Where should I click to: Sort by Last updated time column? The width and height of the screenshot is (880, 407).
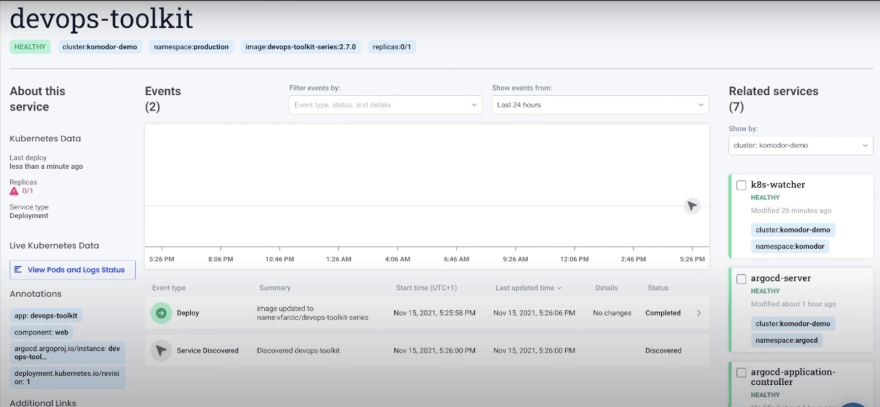(529, 288)
